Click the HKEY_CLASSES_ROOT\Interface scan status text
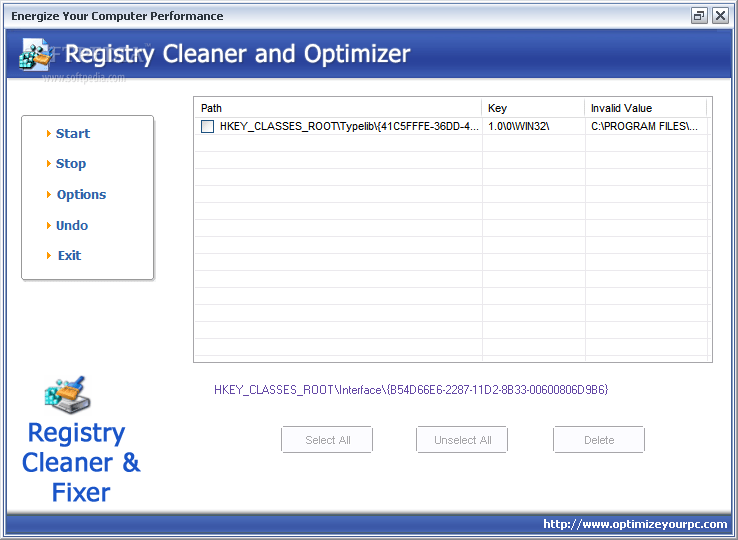738x540 pixels. pos(411,390)
